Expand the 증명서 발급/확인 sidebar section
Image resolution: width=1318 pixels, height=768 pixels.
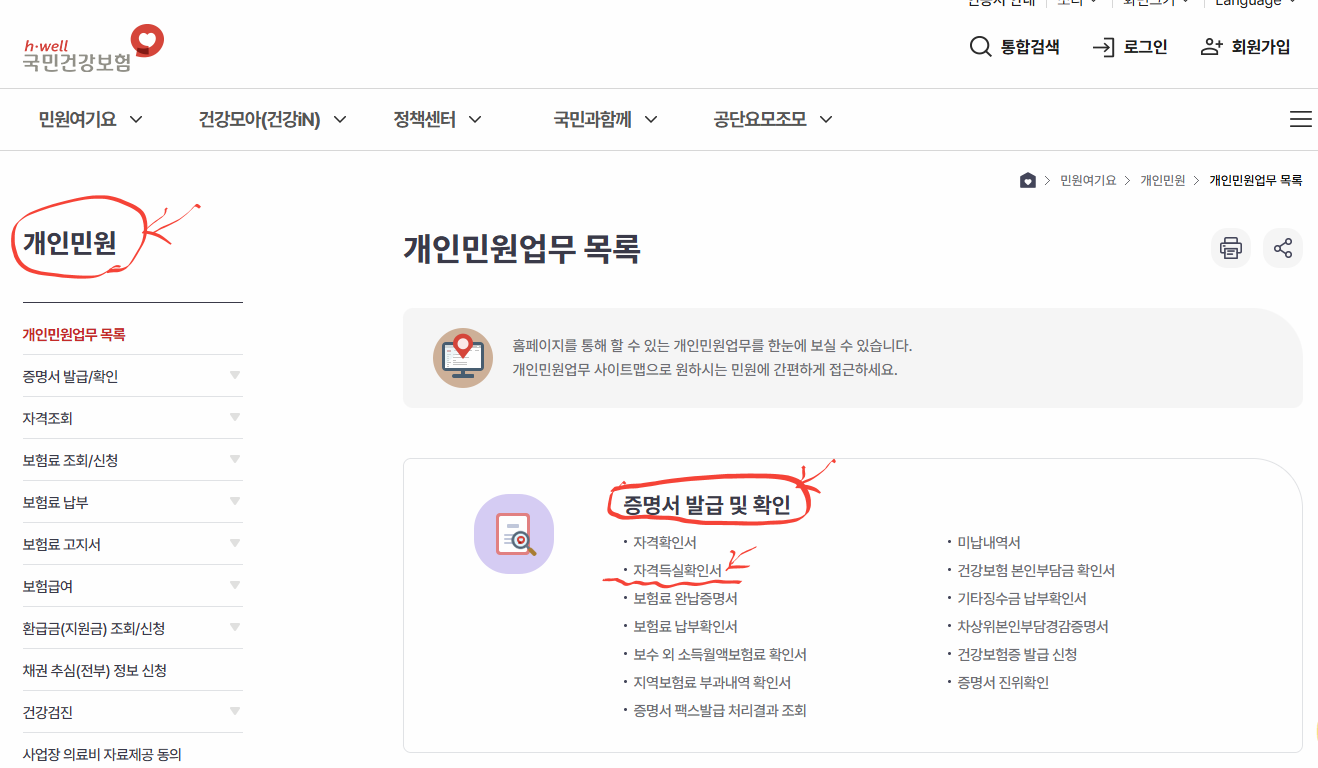132,375
